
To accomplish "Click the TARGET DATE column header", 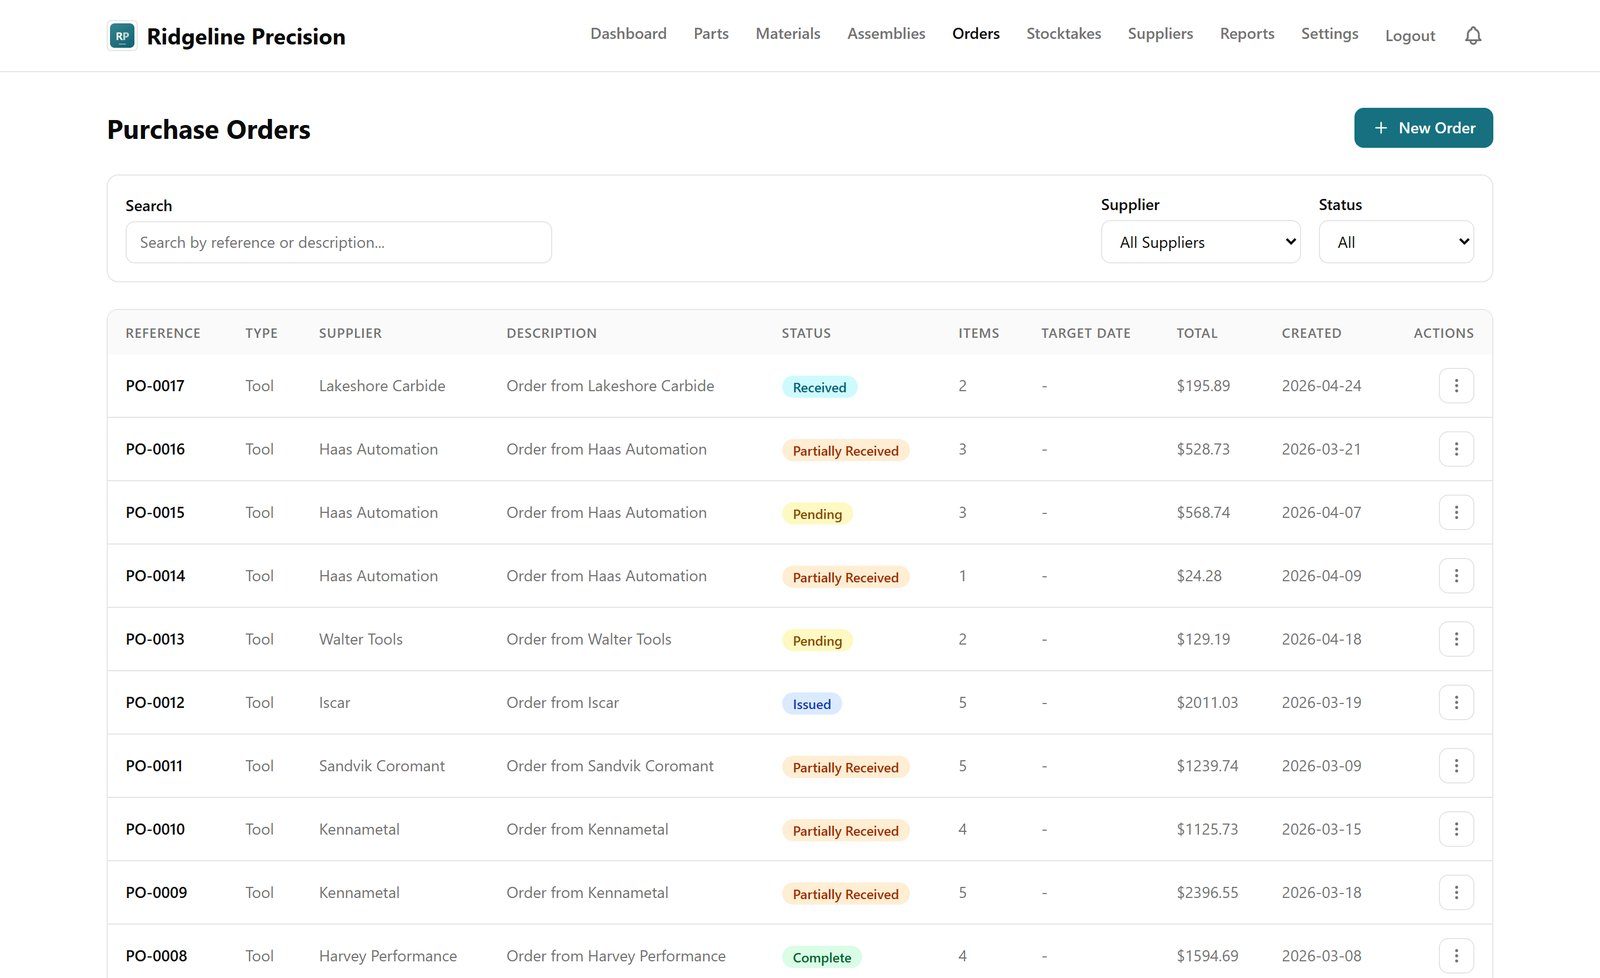I will pos(1086,333).
